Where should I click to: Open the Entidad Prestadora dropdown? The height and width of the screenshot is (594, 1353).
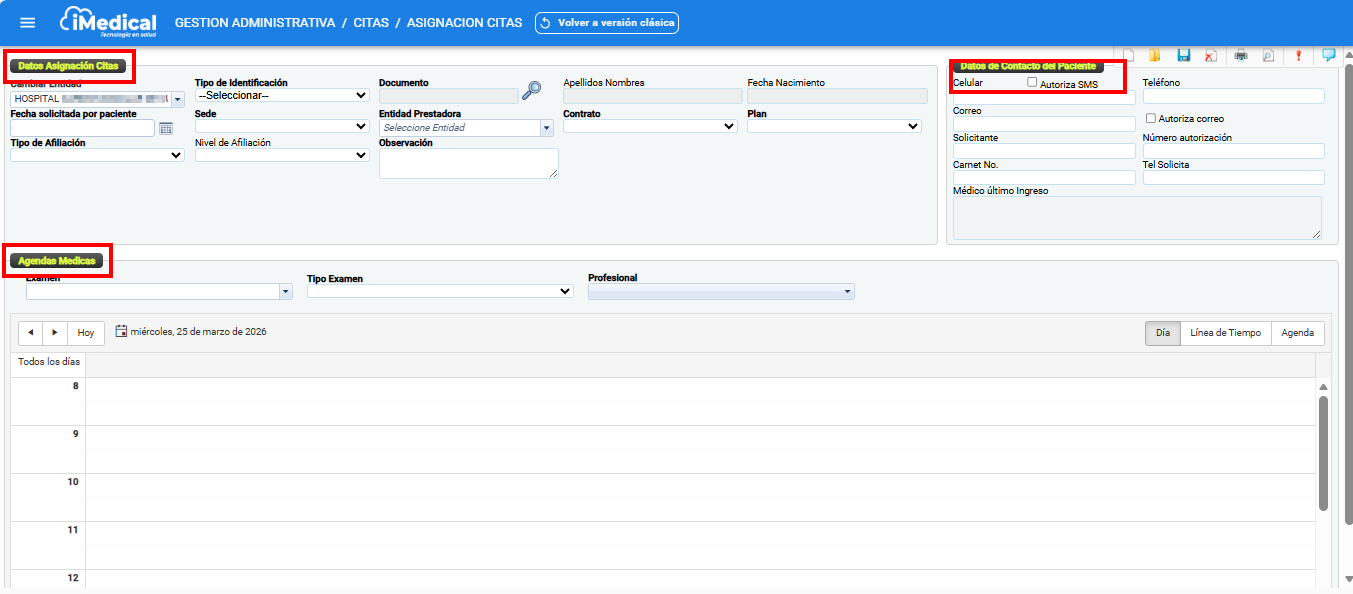pyautogui.click(x=547, y=128)
